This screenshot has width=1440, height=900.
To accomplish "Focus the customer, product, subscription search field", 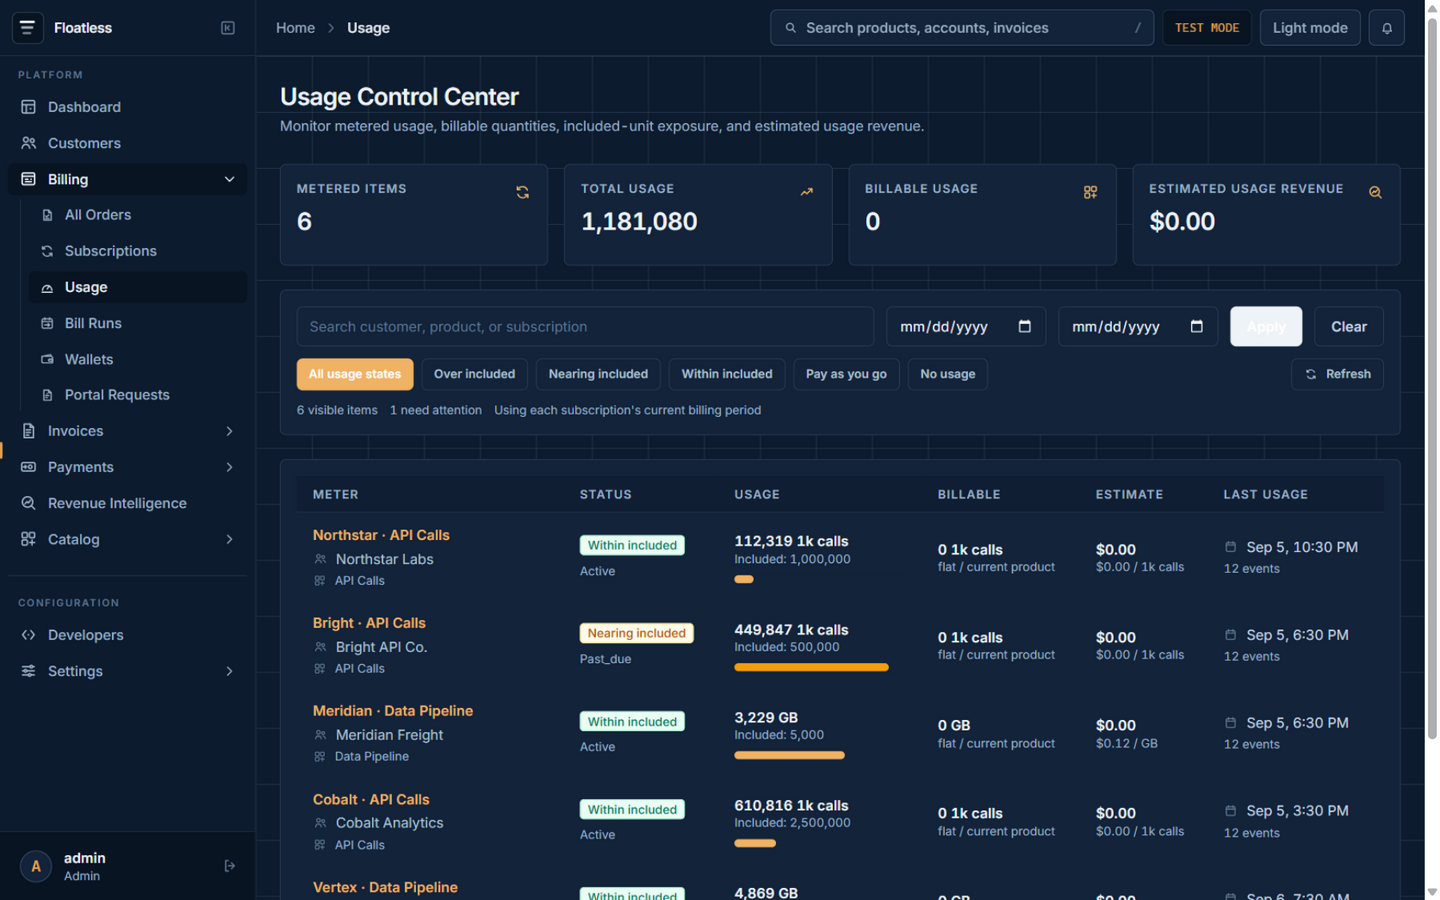I will pos(585,326).
